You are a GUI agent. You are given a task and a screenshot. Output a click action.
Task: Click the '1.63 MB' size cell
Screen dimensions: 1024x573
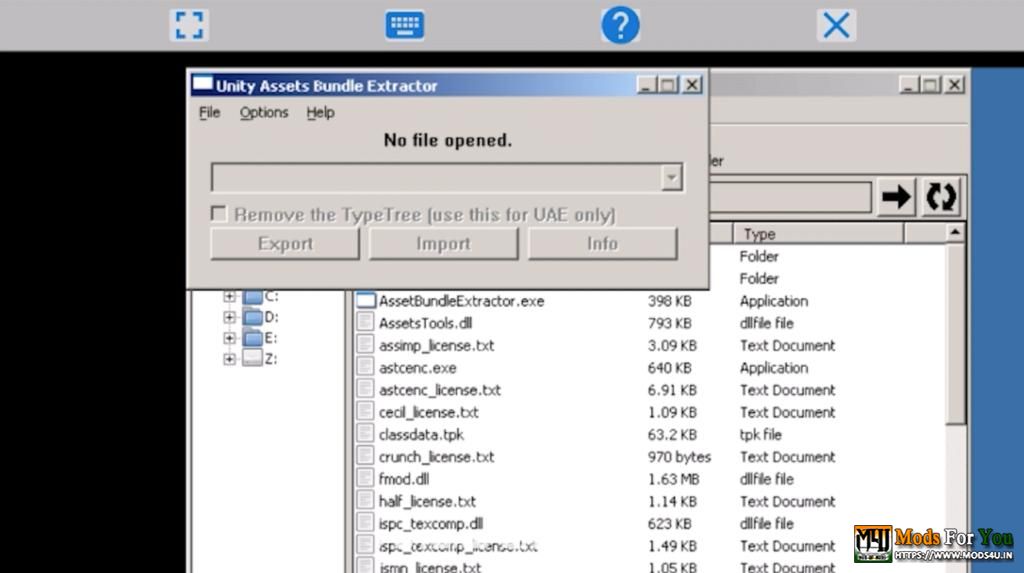673,479
